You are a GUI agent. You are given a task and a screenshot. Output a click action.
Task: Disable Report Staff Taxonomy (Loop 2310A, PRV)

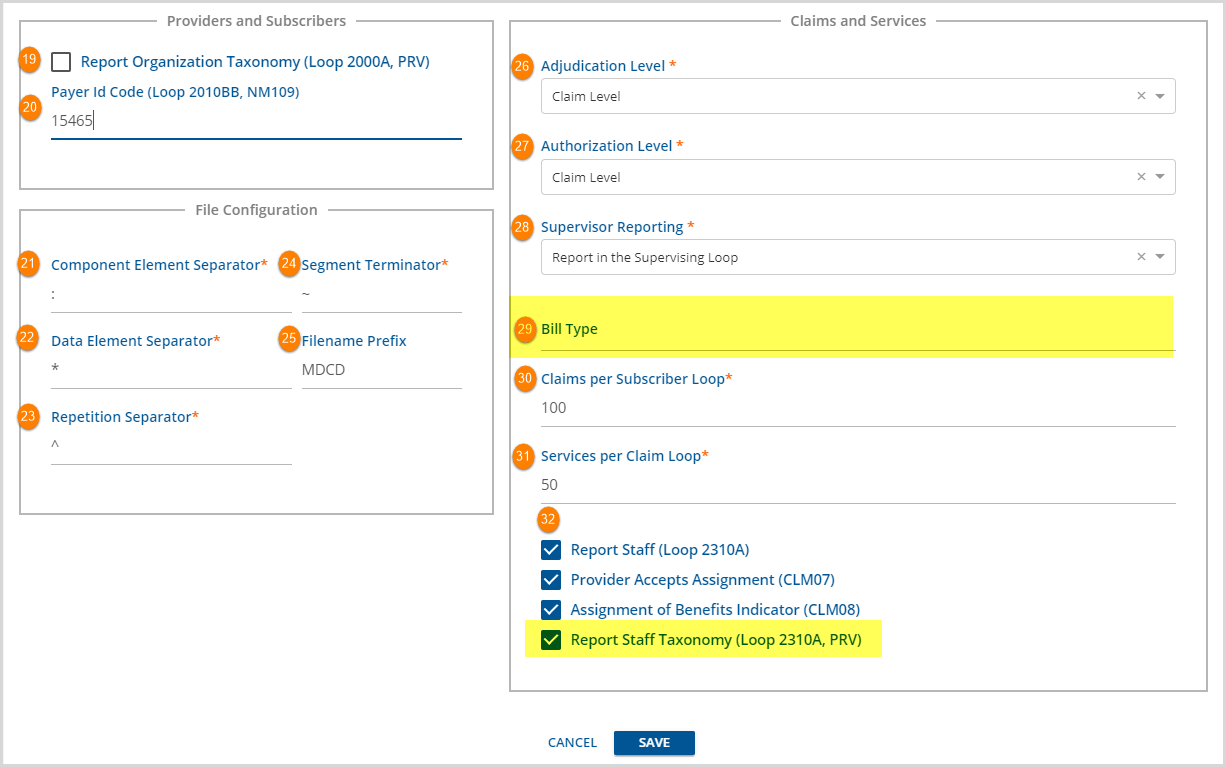pyautogui.click(x=550, y=639)
